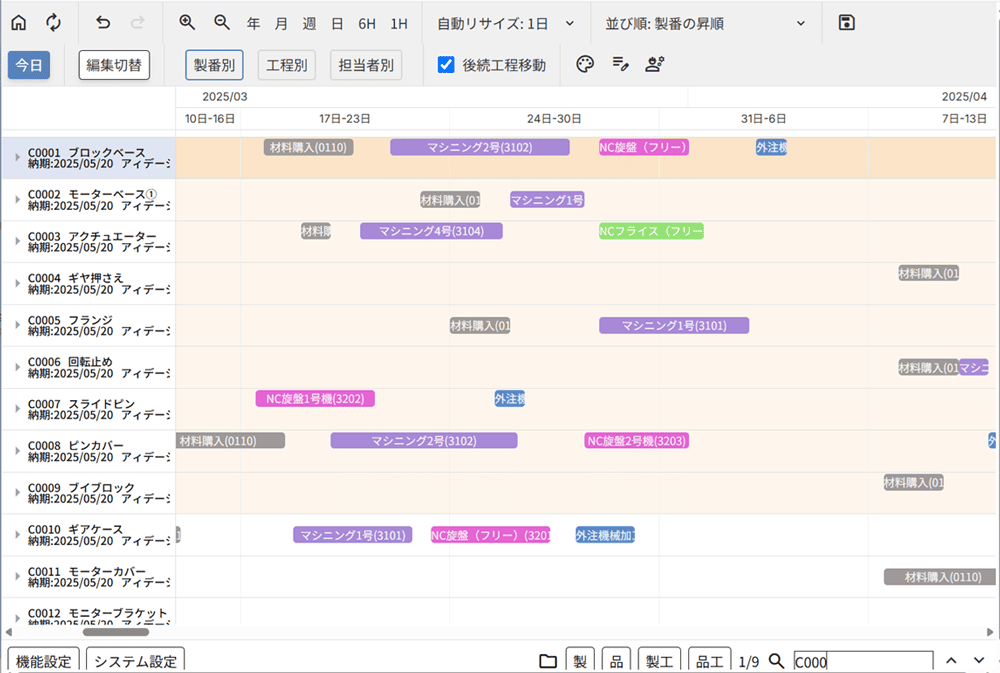Toggle the 後続工程移動 checkbox

tap(447, 65)
